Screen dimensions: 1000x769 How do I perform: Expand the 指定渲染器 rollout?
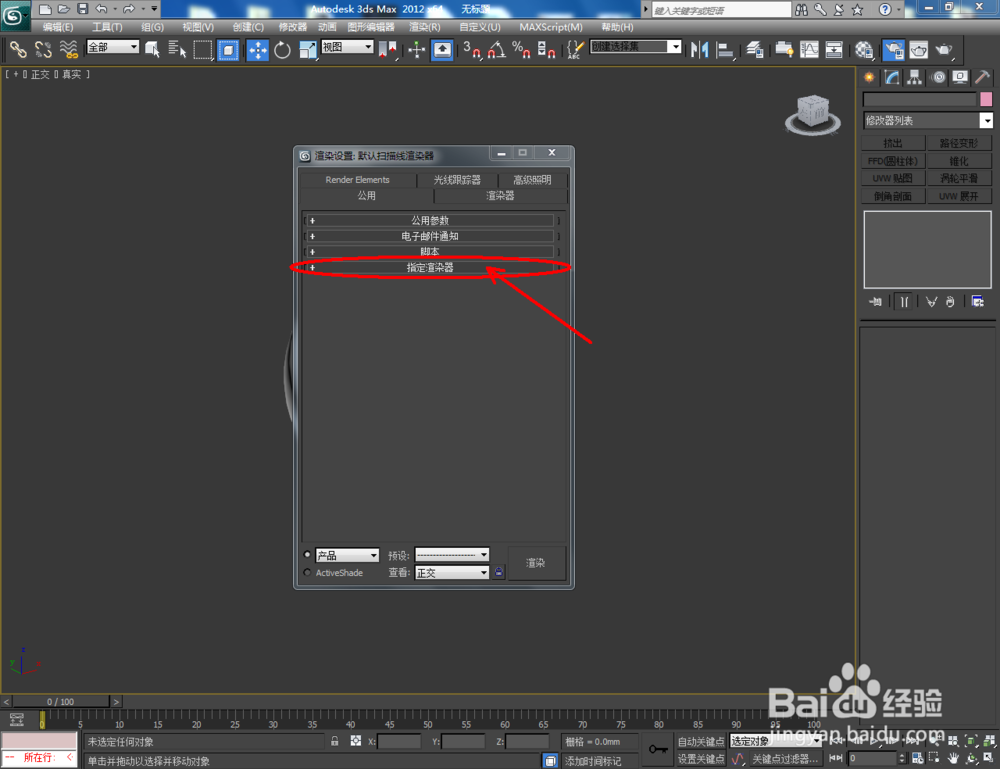tap(429, 268)
